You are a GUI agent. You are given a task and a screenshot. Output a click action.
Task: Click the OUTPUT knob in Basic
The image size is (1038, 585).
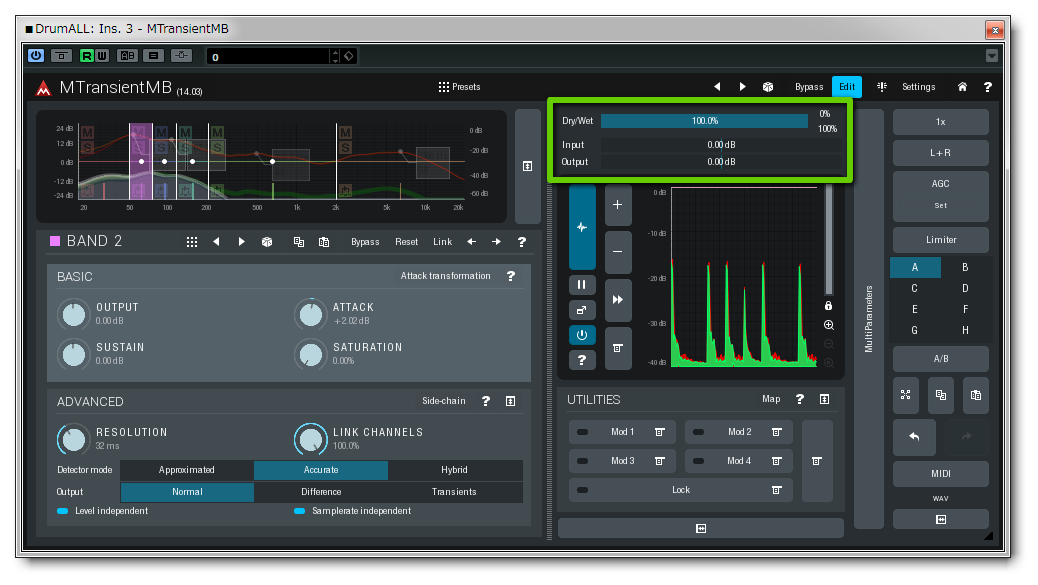click(x=73, y=314)
